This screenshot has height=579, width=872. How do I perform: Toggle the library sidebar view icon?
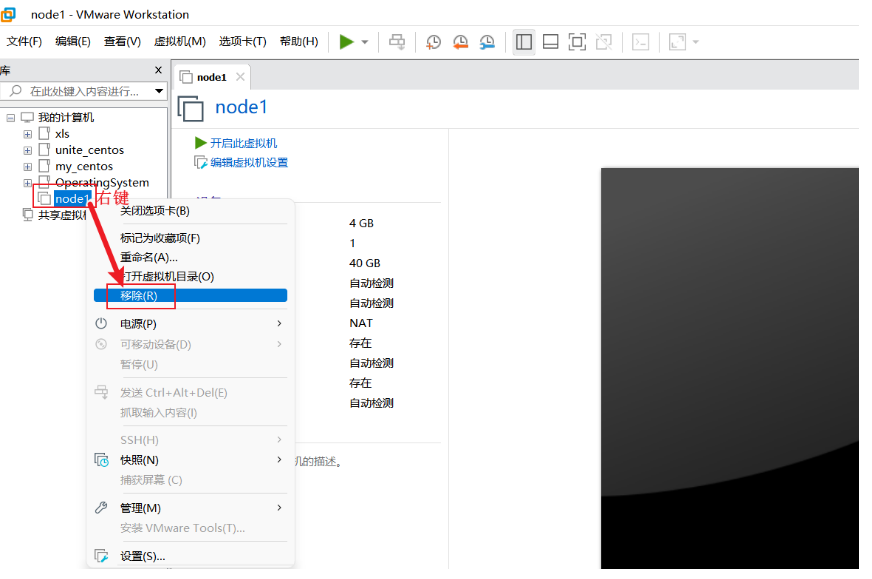pyautogui.click(x=524, y=42)
